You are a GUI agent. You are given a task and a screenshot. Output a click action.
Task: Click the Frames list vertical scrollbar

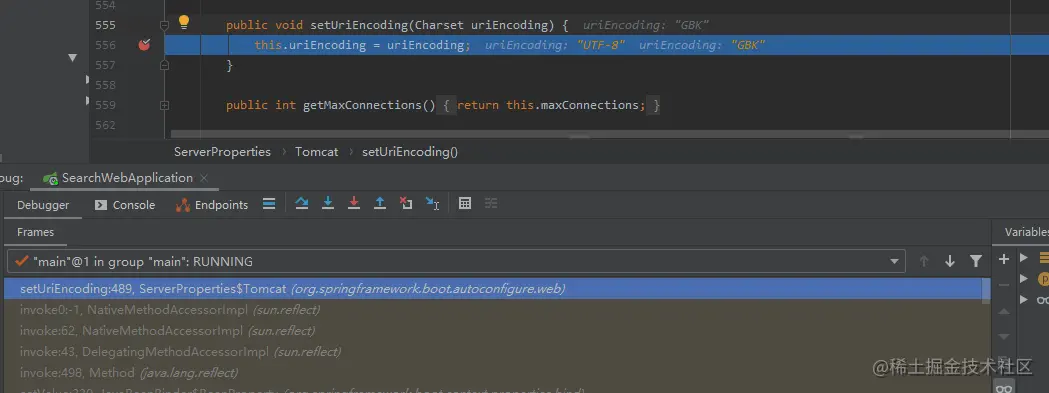[987, 292]
